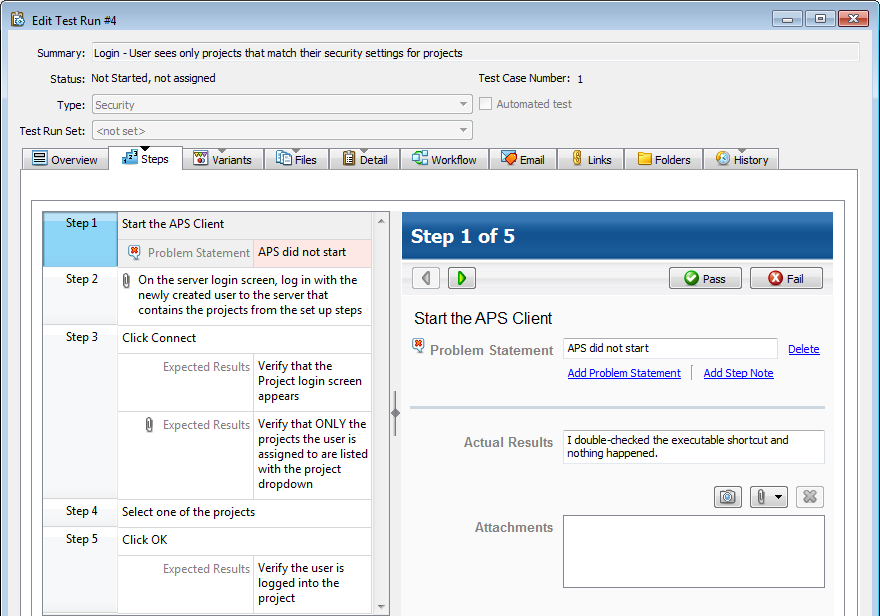Click the Add Step Note link

coord(738,373)
